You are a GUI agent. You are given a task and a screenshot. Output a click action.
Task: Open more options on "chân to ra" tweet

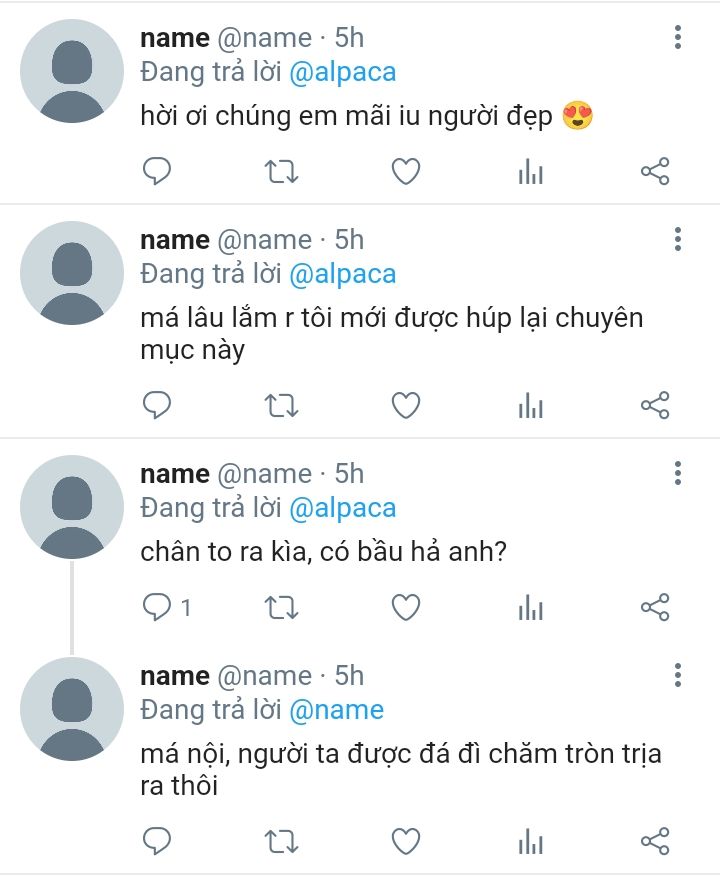tap(678, 473)
